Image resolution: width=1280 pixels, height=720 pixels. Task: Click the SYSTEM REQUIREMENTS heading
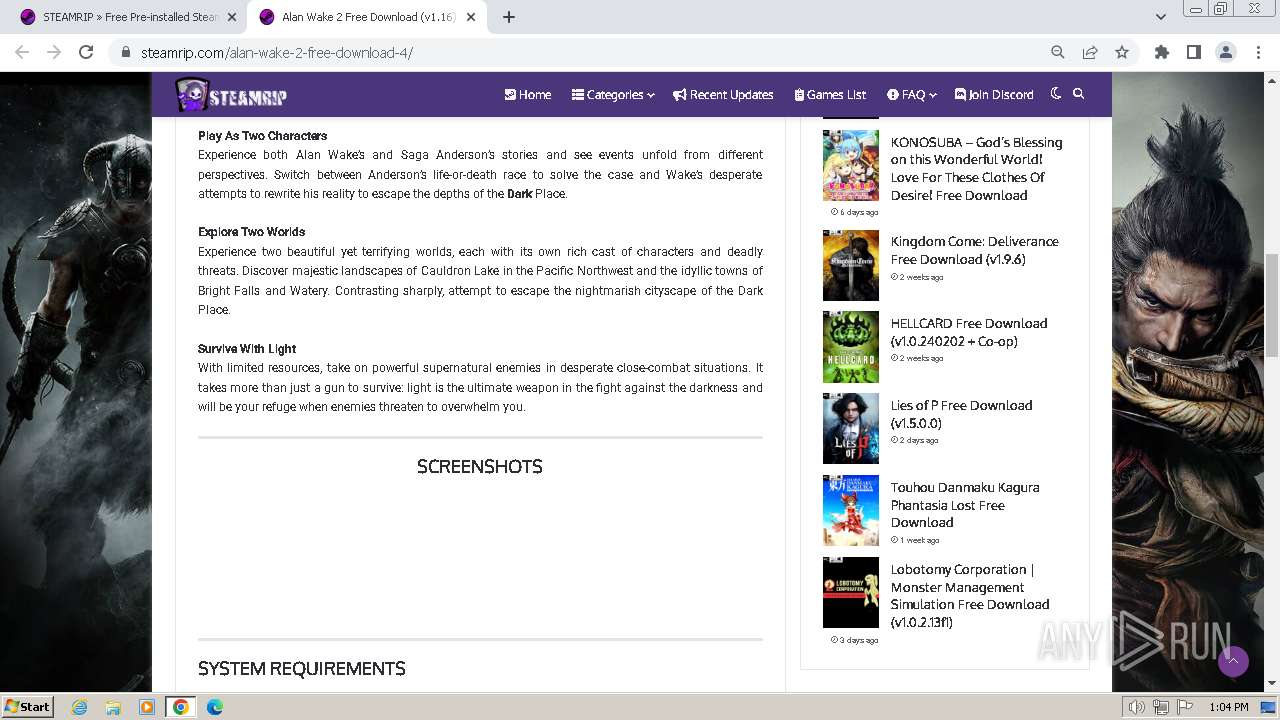[x=302, y=669]
